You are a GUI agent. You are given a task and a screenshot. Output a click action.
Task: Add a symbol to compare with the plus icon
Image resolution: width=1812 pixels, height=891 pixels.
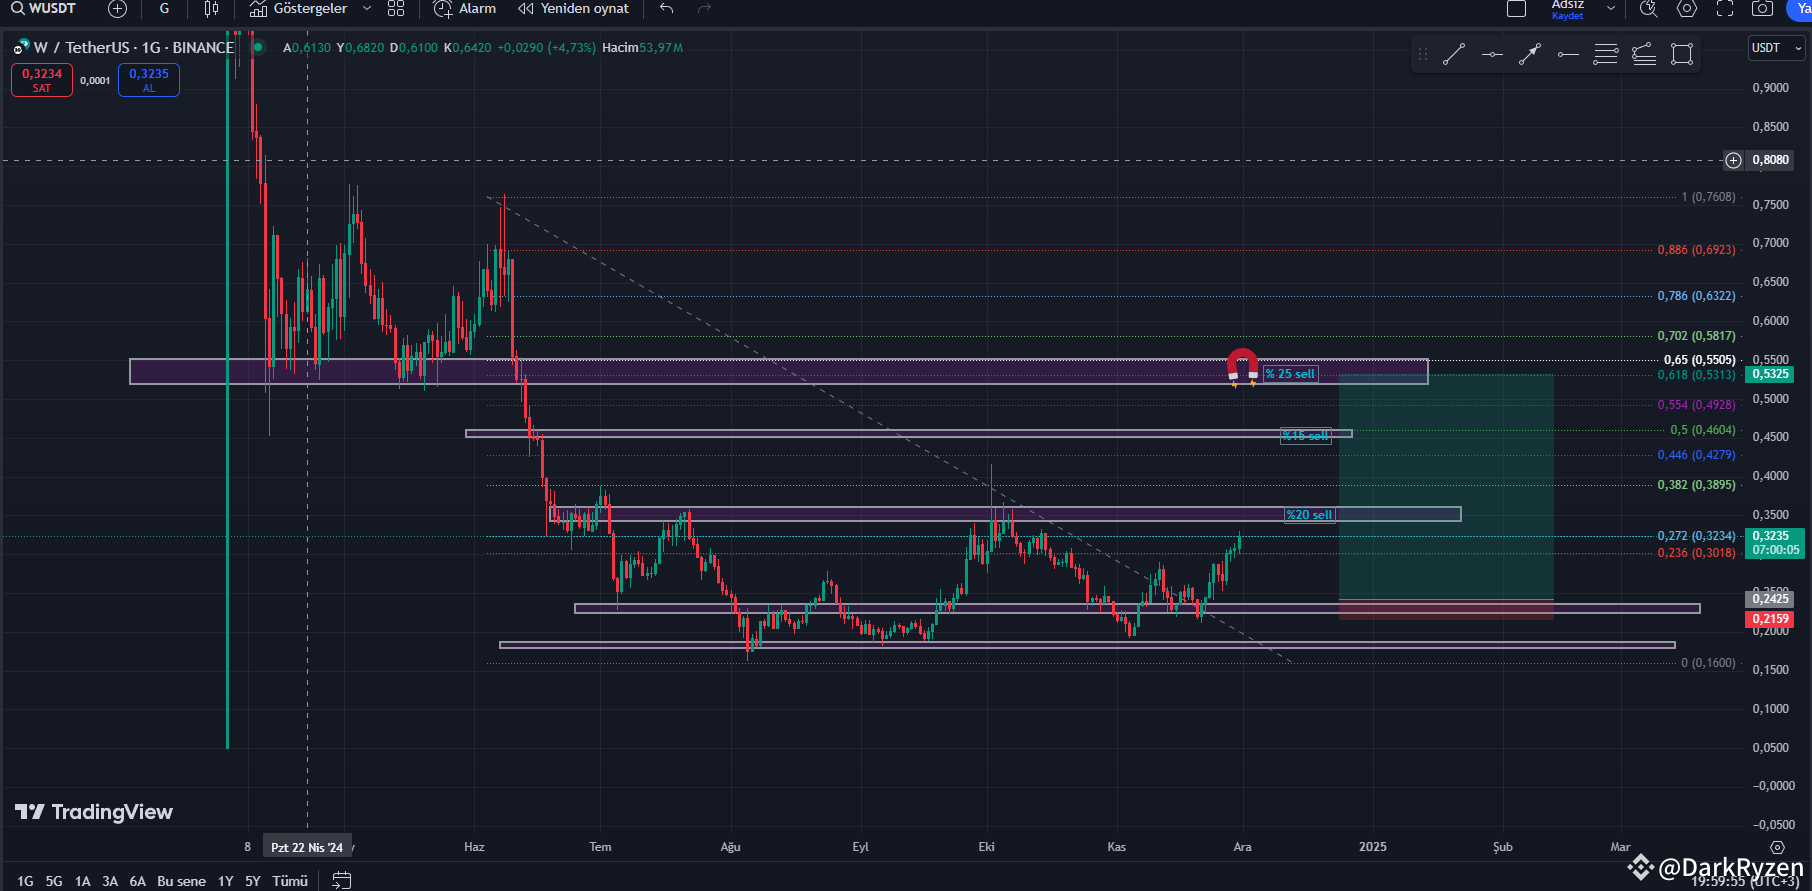point(117,9)
